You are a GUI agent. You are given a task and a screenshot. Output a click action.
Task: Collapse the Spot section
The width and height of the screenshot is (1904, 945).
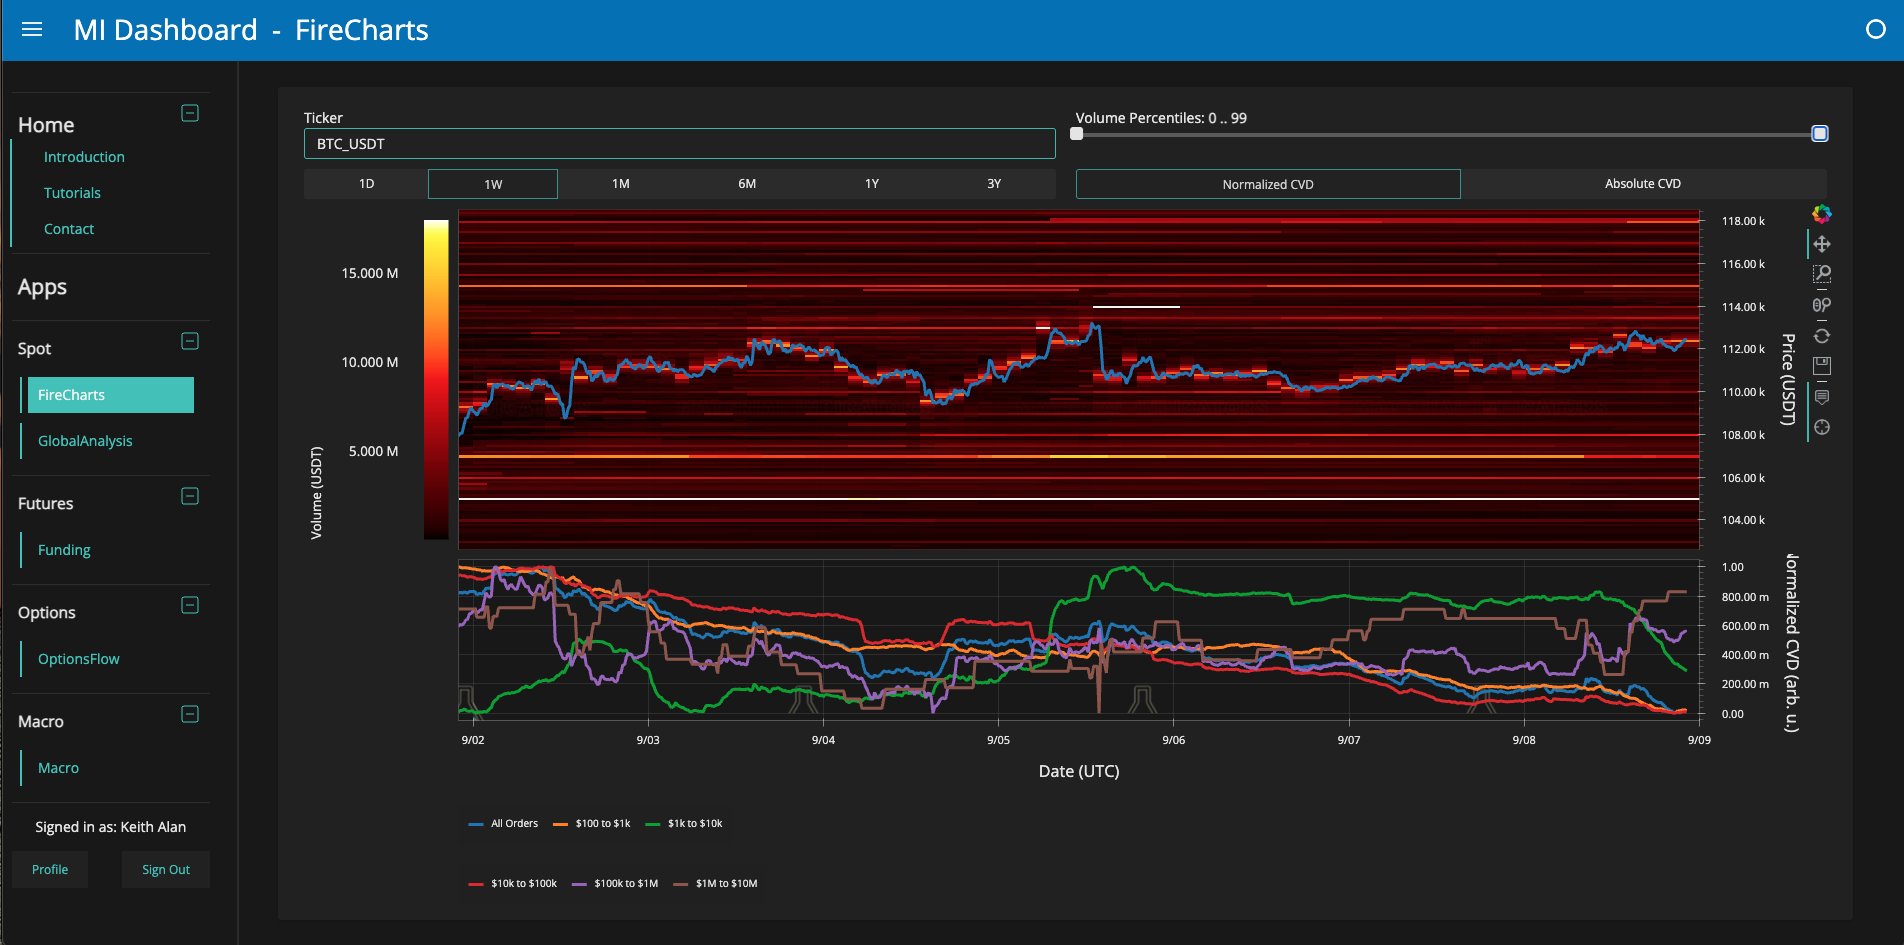tap(189, 341)
